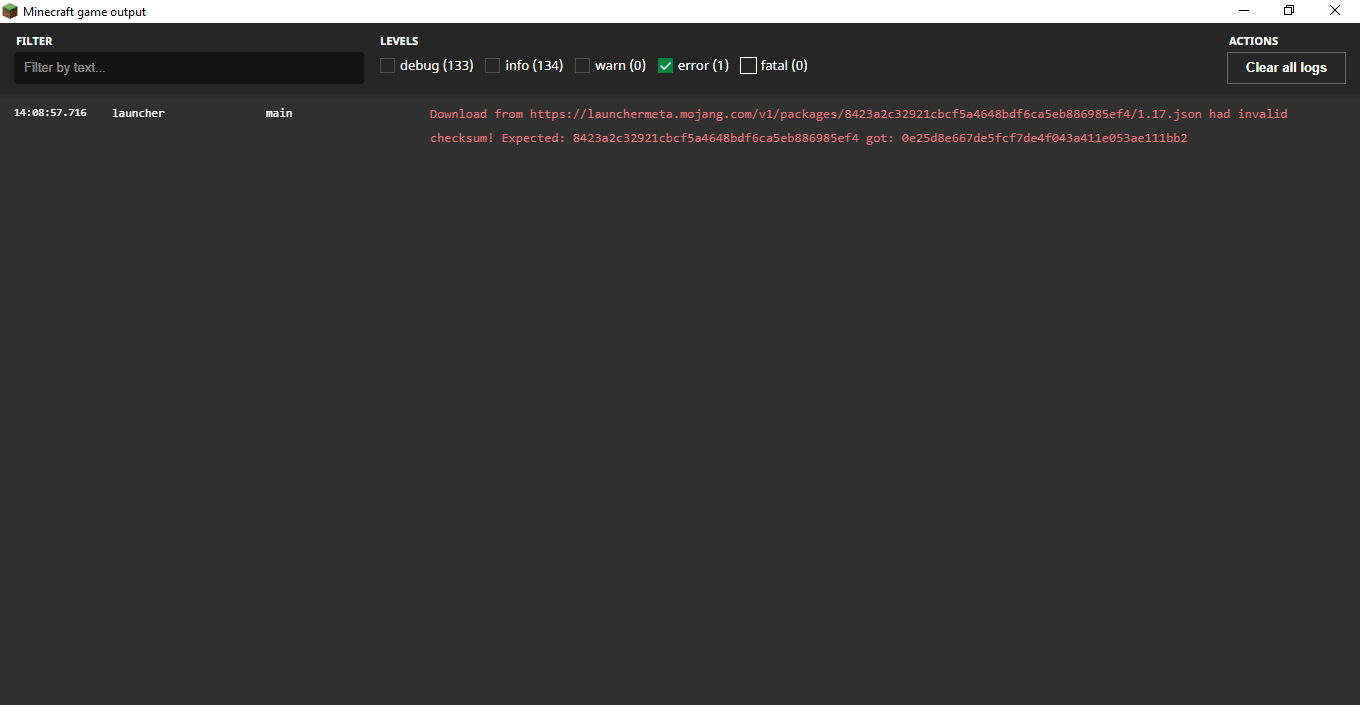The width and height of the screenshot is (1360, 705).
Task: Click the FILTER heading label
Action: (x=34, y=41)
